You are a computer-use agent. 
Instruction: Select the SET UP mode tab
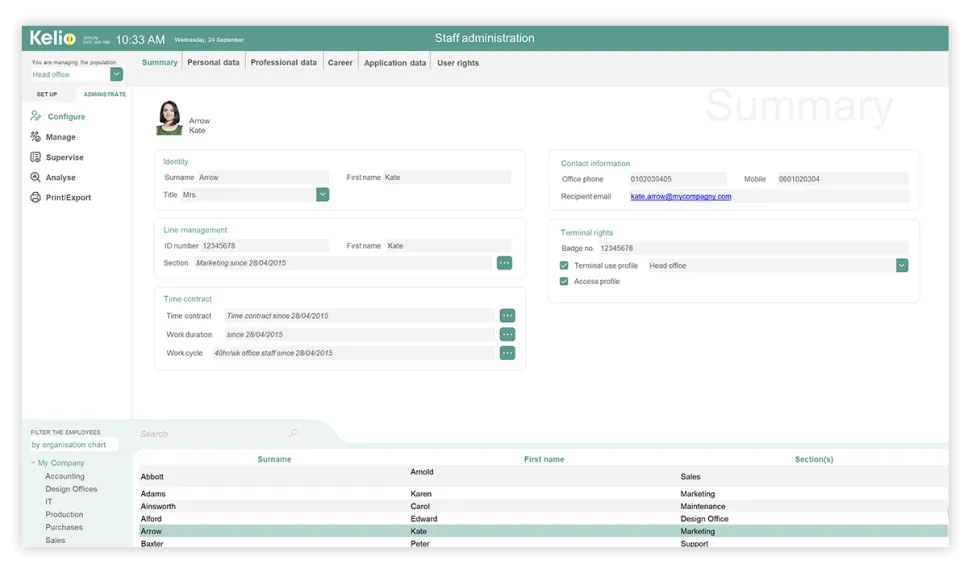(47, 94)
